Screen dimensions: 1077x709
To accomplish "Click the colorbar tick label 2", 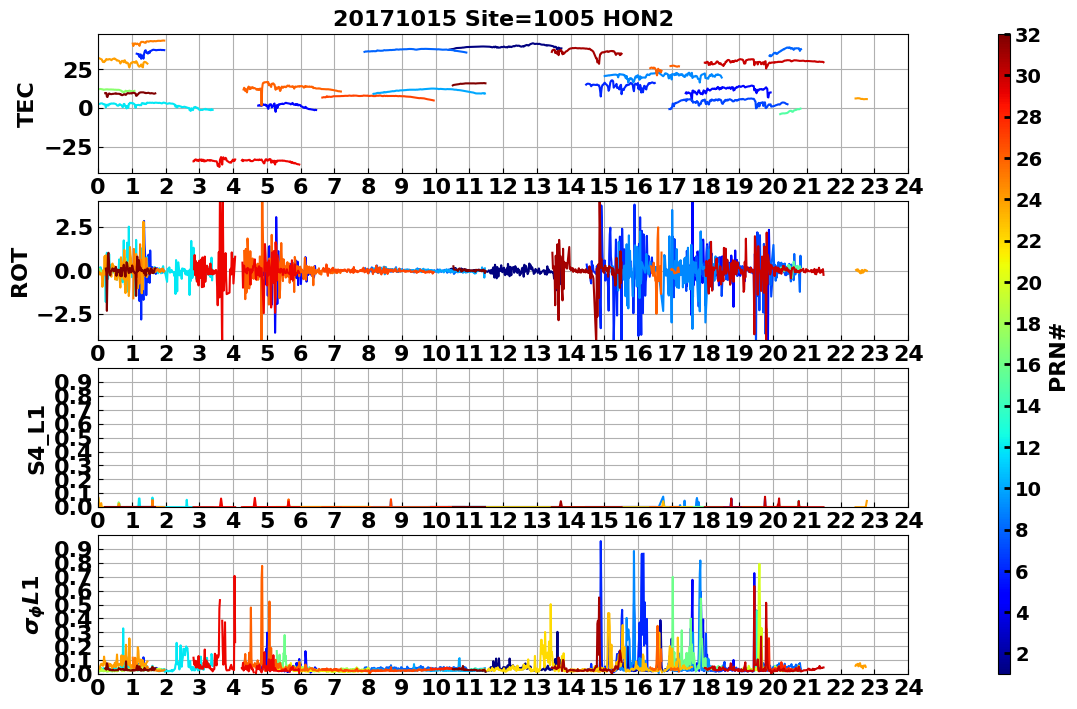I will (x=1022, y=653).
